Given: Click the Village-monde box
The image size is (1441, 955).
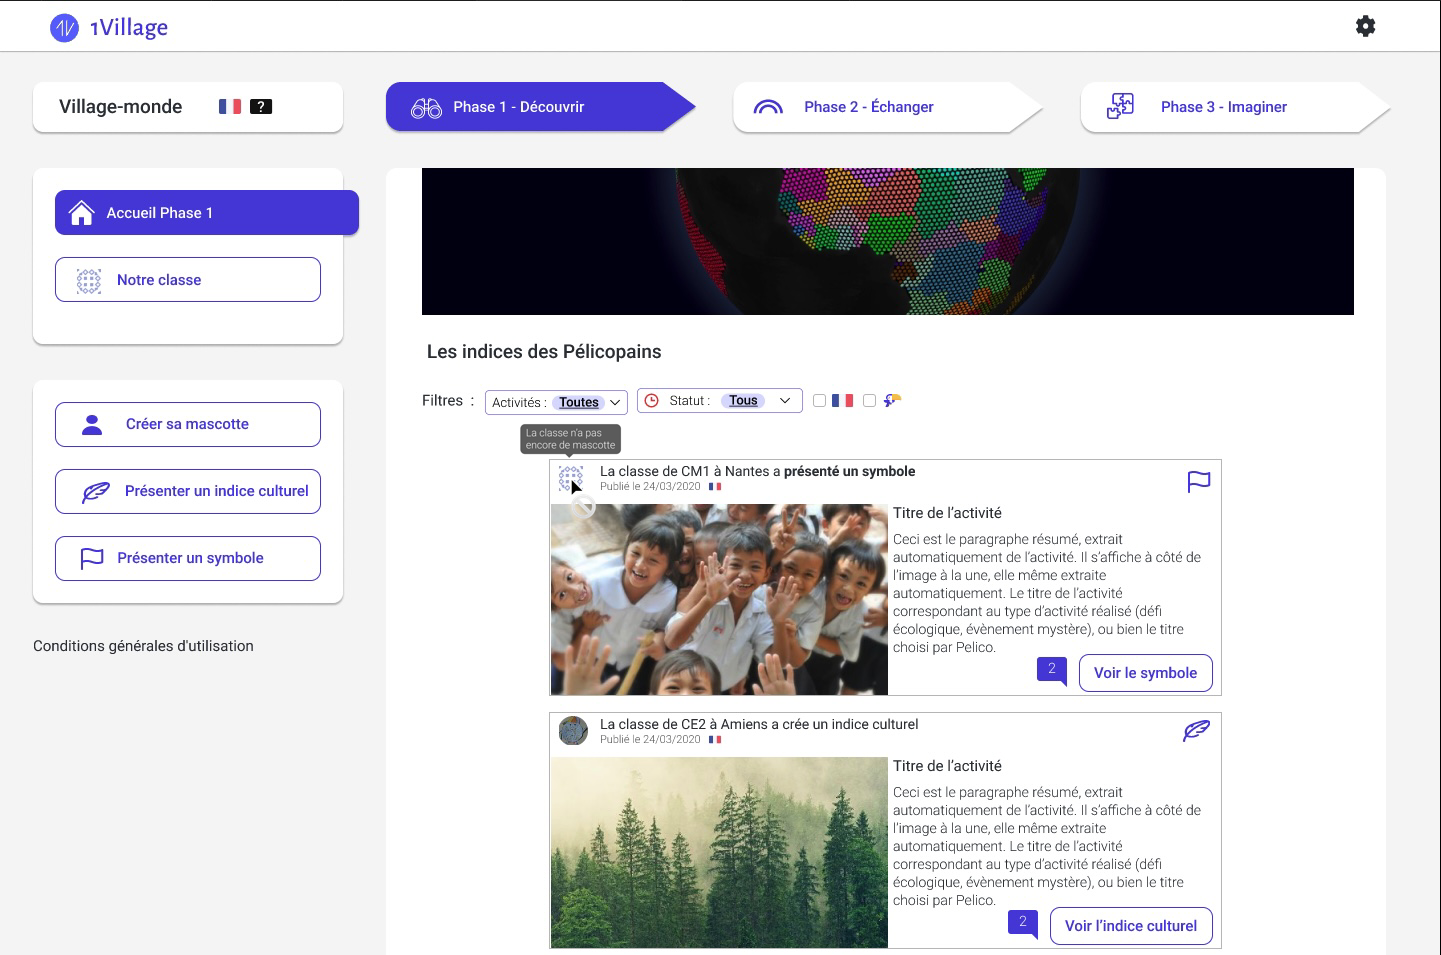Looking at the screenshot, I should point(188,107).
